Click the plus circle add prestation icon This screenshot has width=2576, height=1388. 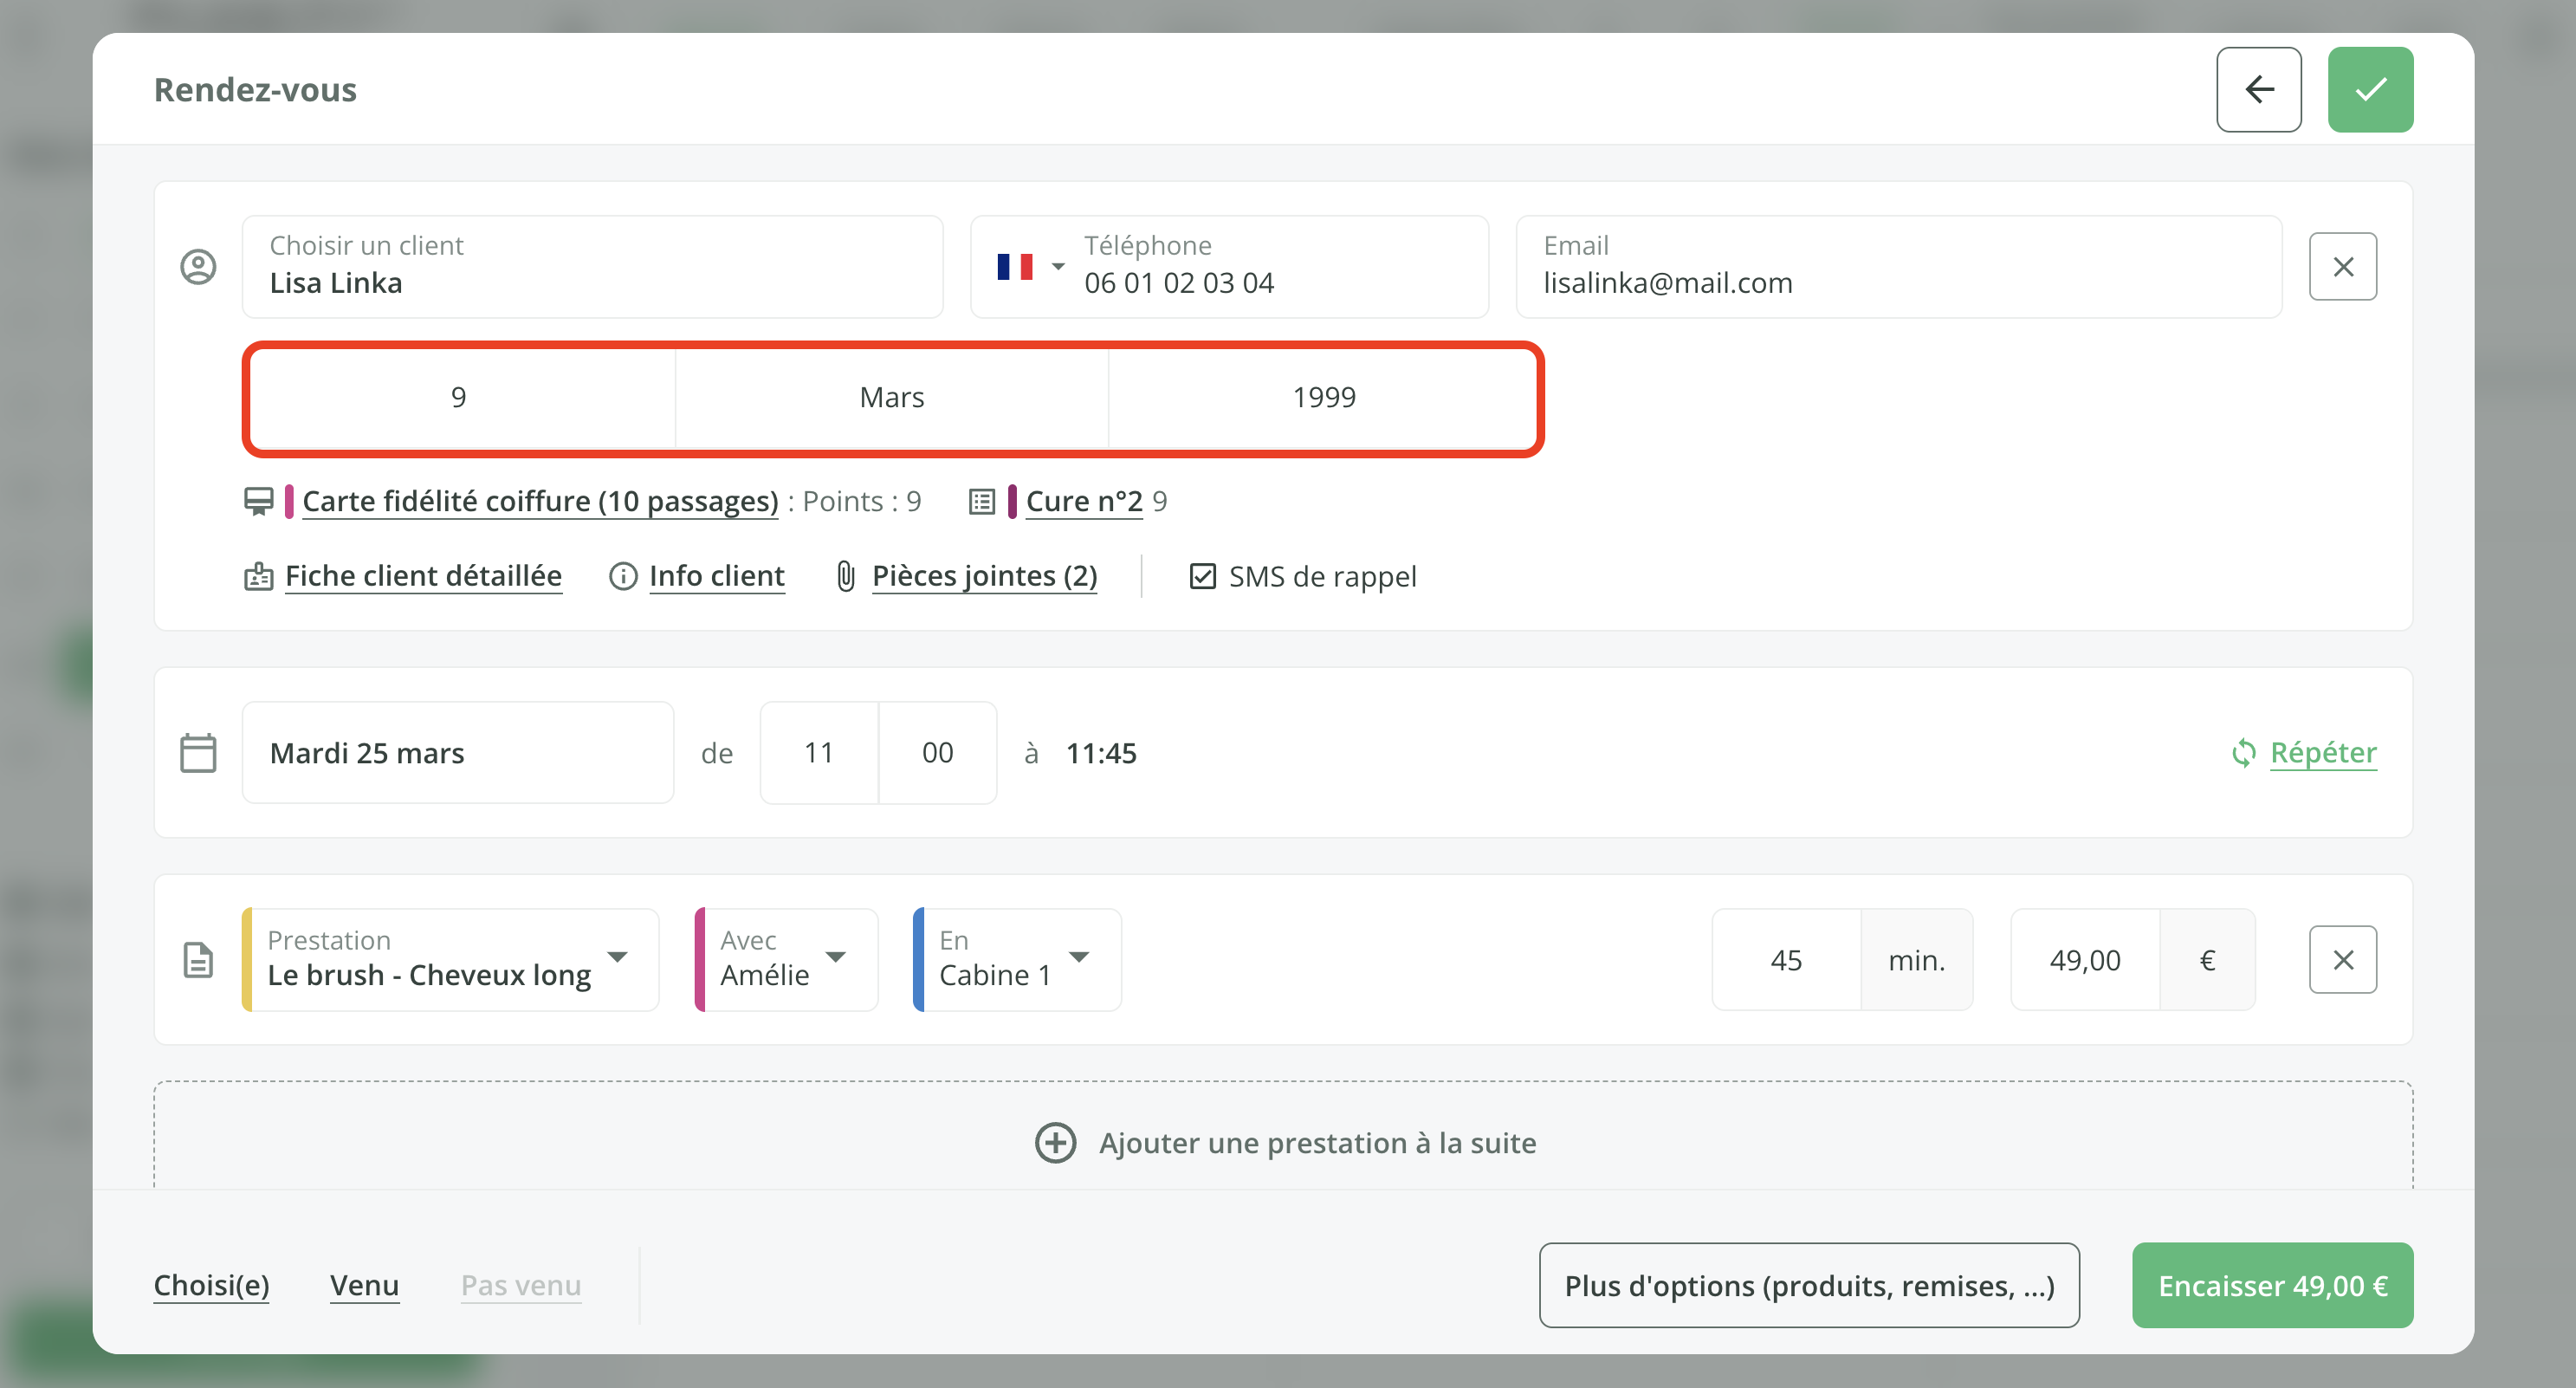click(x=1055, y=1143)
